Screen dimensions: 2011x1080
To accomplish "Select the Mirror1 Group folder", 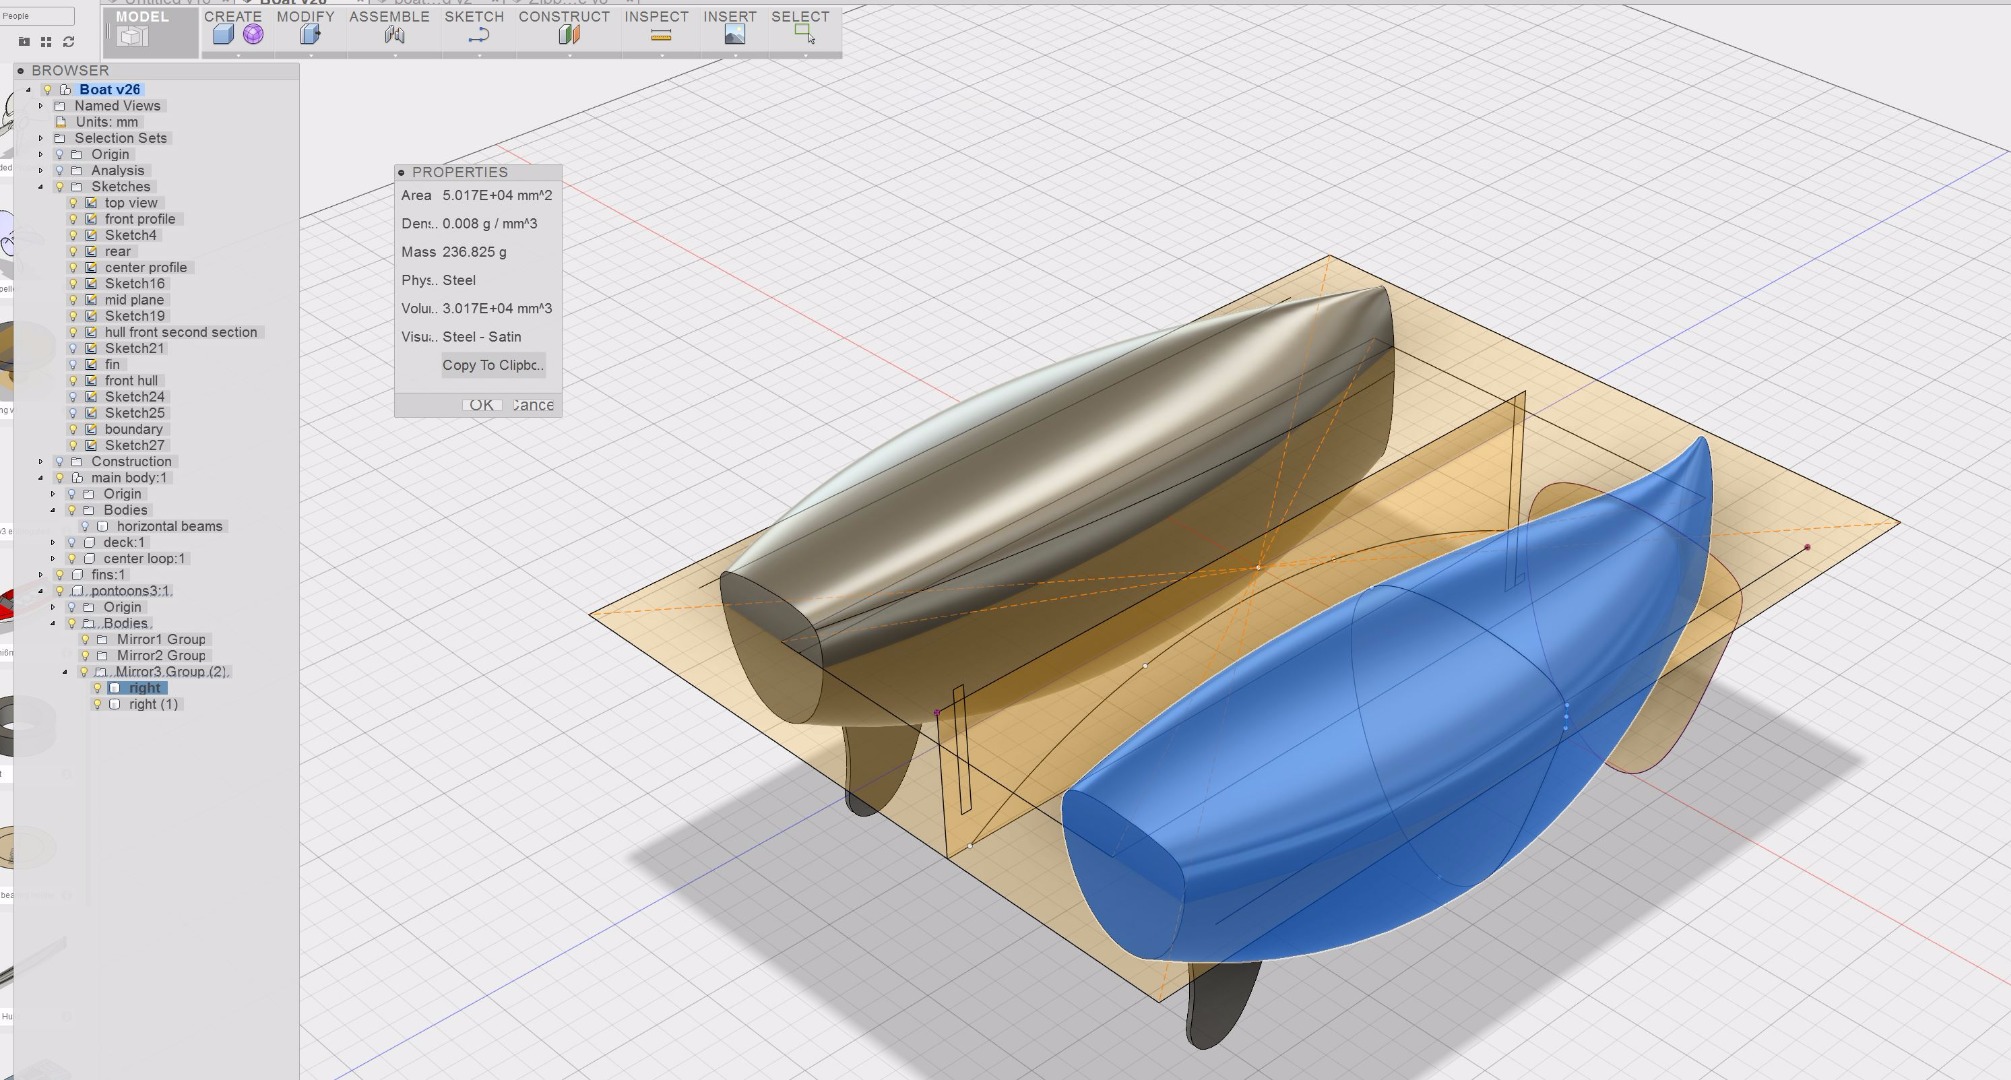I will [x=161, y=639].
